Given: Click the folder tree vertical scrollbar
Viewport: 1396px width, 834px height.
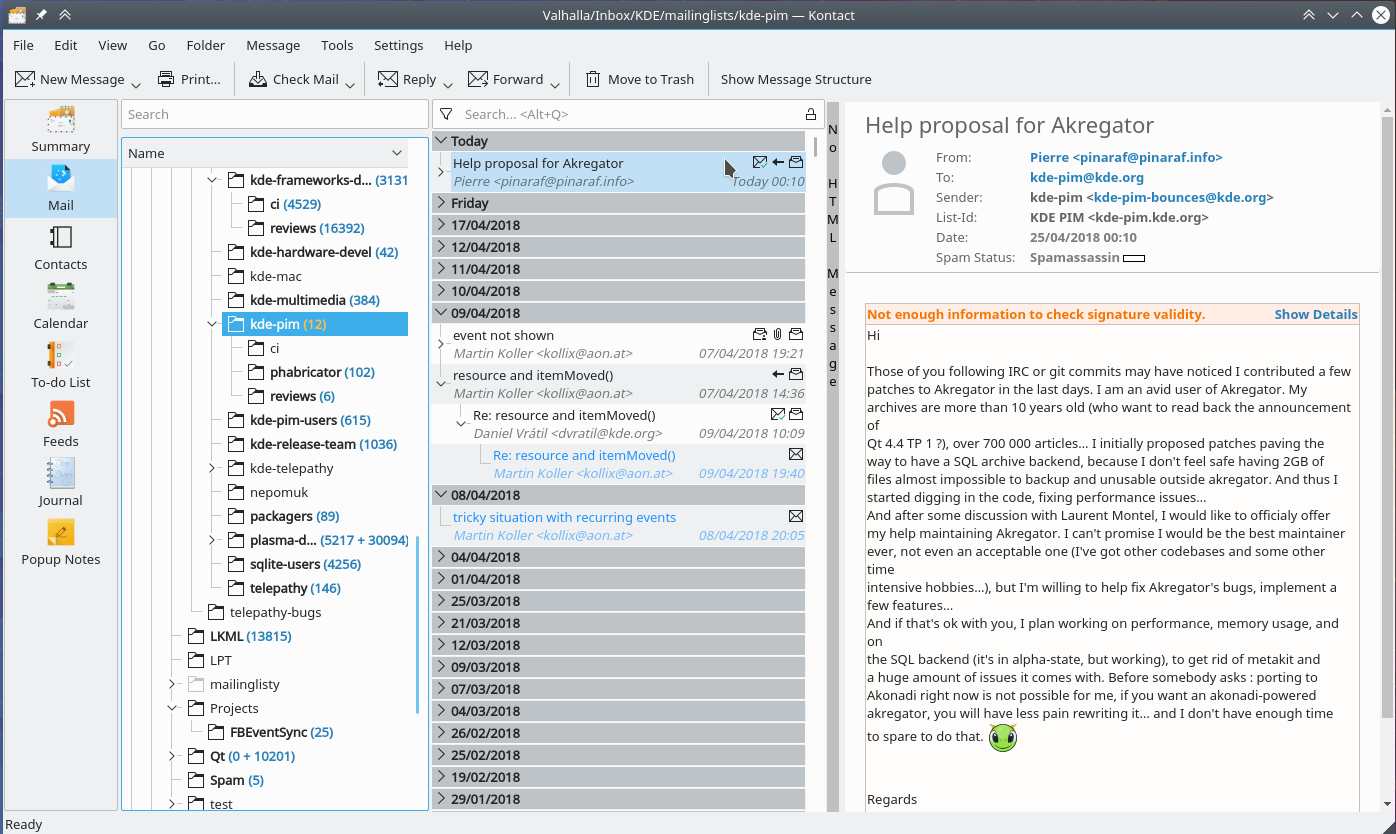Looking at the screenshot, I should pyautogui.click(x=417, y=625).
